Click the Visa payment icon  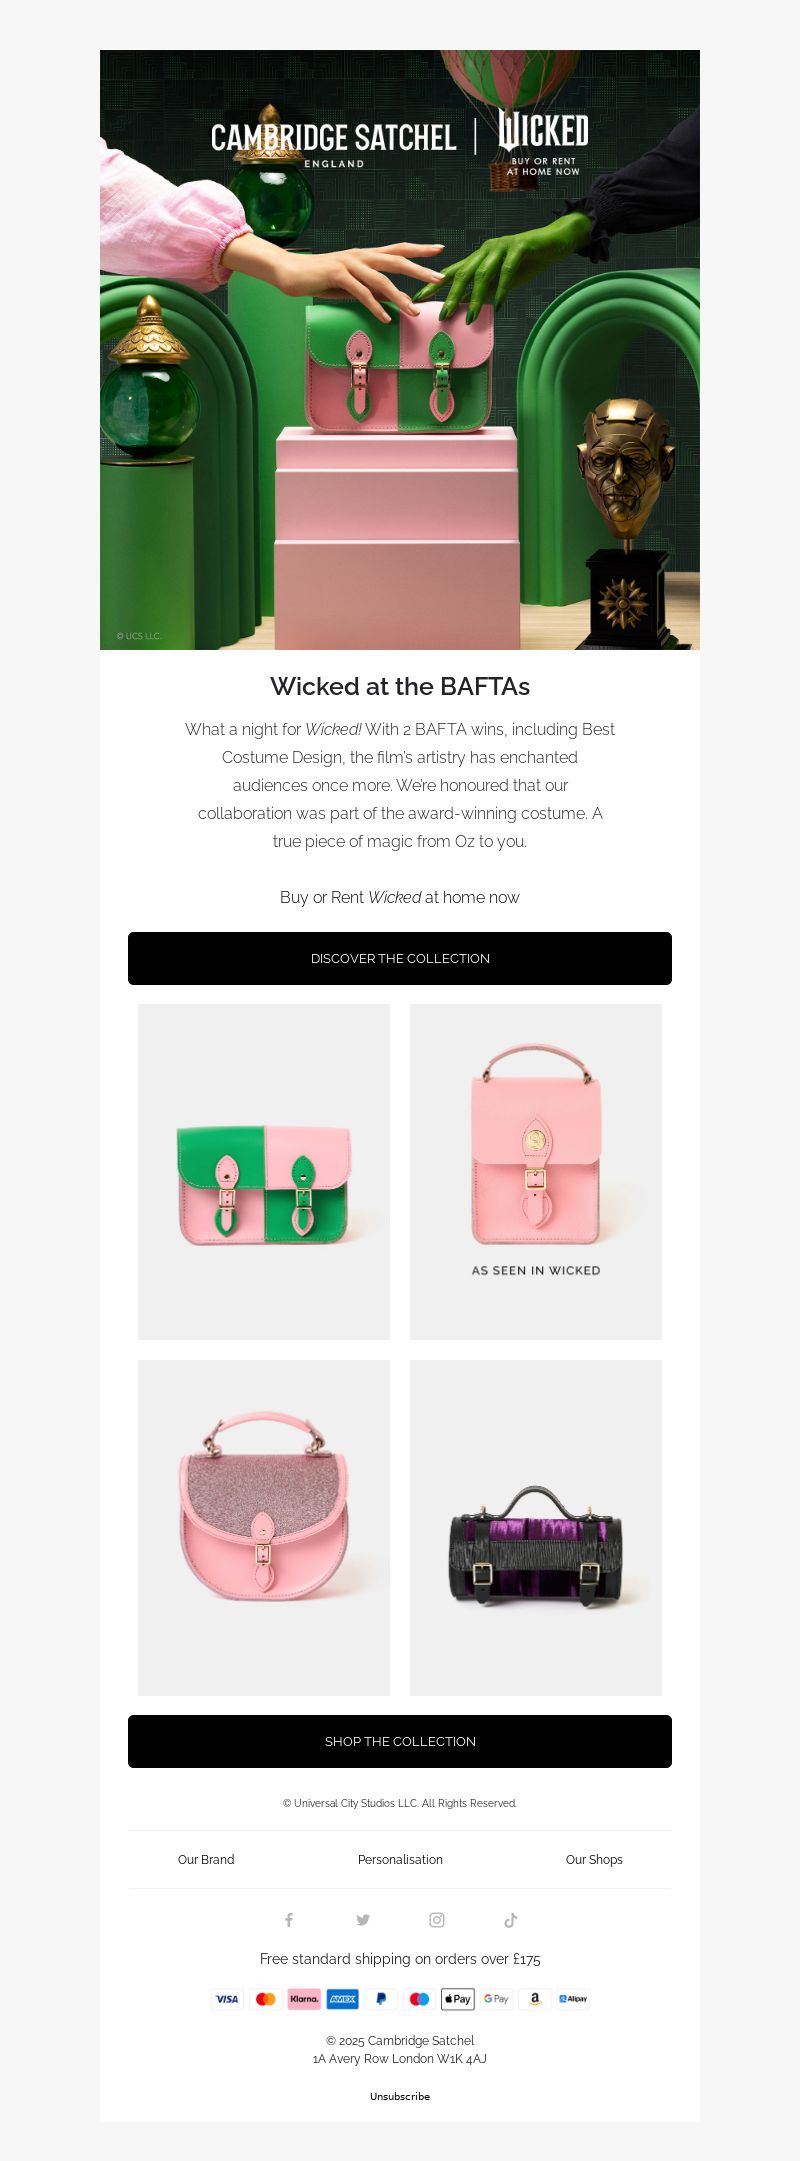coord(227,1999)
